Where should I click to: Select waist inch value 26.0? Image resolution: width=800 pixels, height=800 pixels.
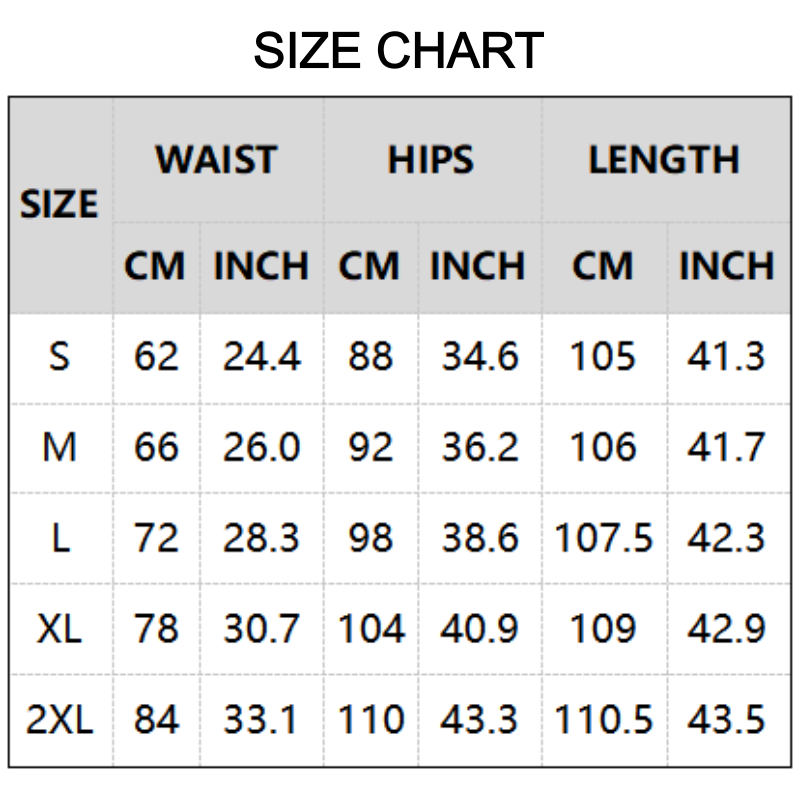(262, 447)
